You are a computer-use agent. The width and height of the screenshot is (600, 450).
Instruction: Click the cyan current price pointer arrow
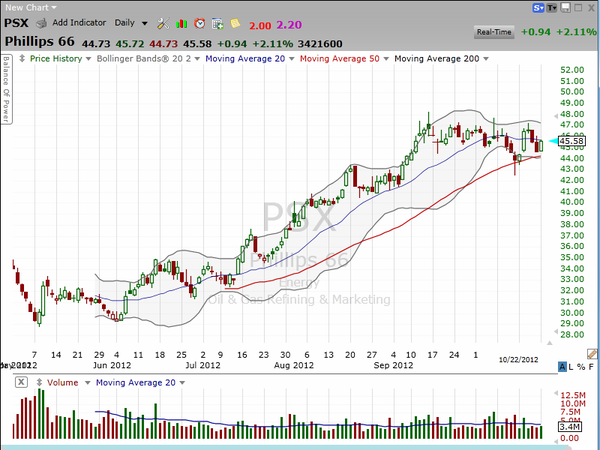[553, 141]
